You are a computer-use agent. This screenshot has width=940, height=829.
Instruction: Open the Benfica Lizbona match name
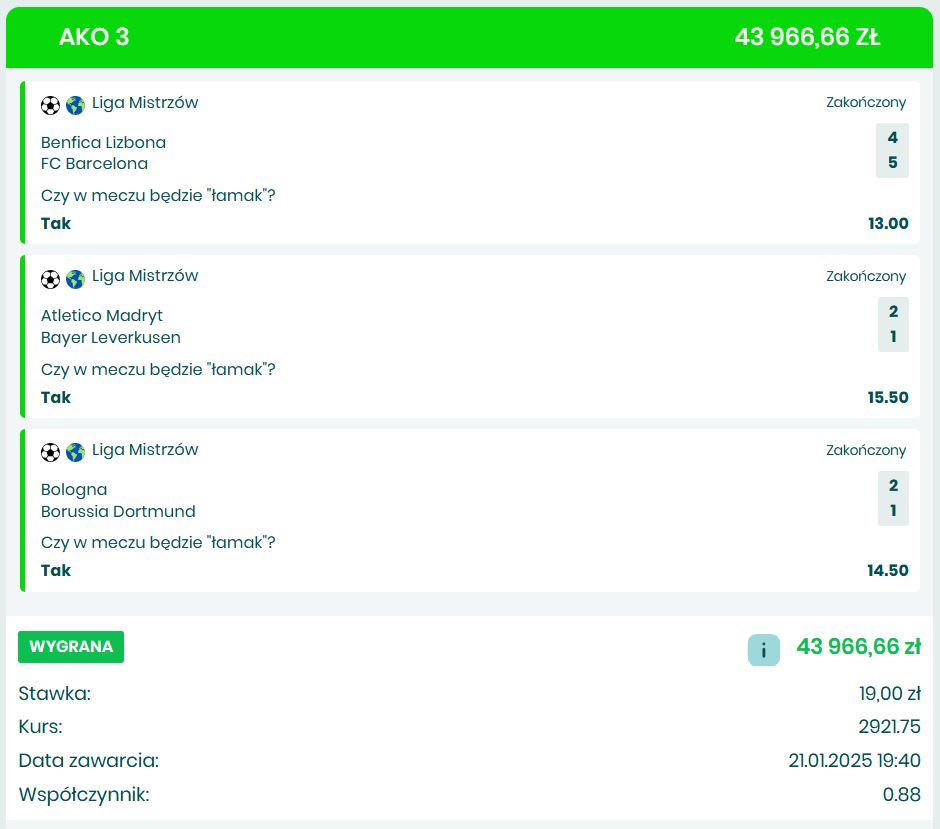(x=103, y=142)
